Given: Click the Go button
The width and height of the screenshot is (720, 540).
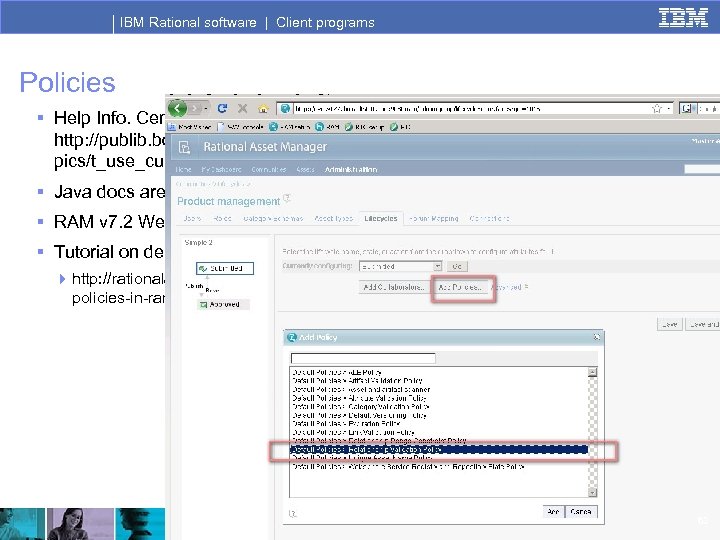Looking at the screenshot, I should pyautogui.click(x=457, y=266).
